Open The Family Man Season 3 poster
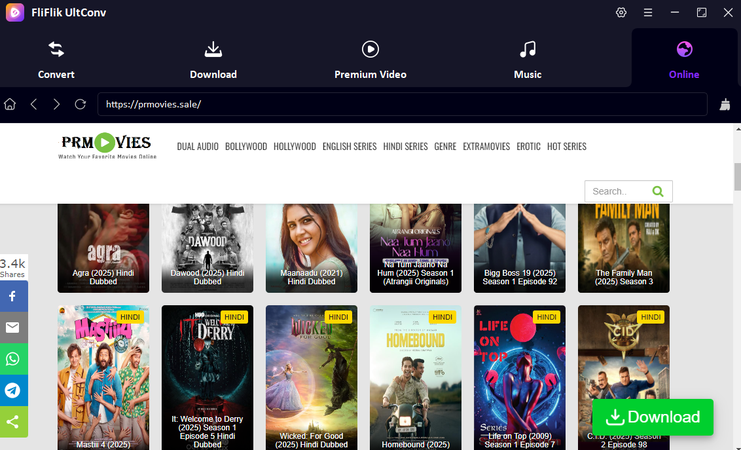Image resolution: width=741 pixels, height=450 pixels. pyautogui.click(x=624, y=248)
